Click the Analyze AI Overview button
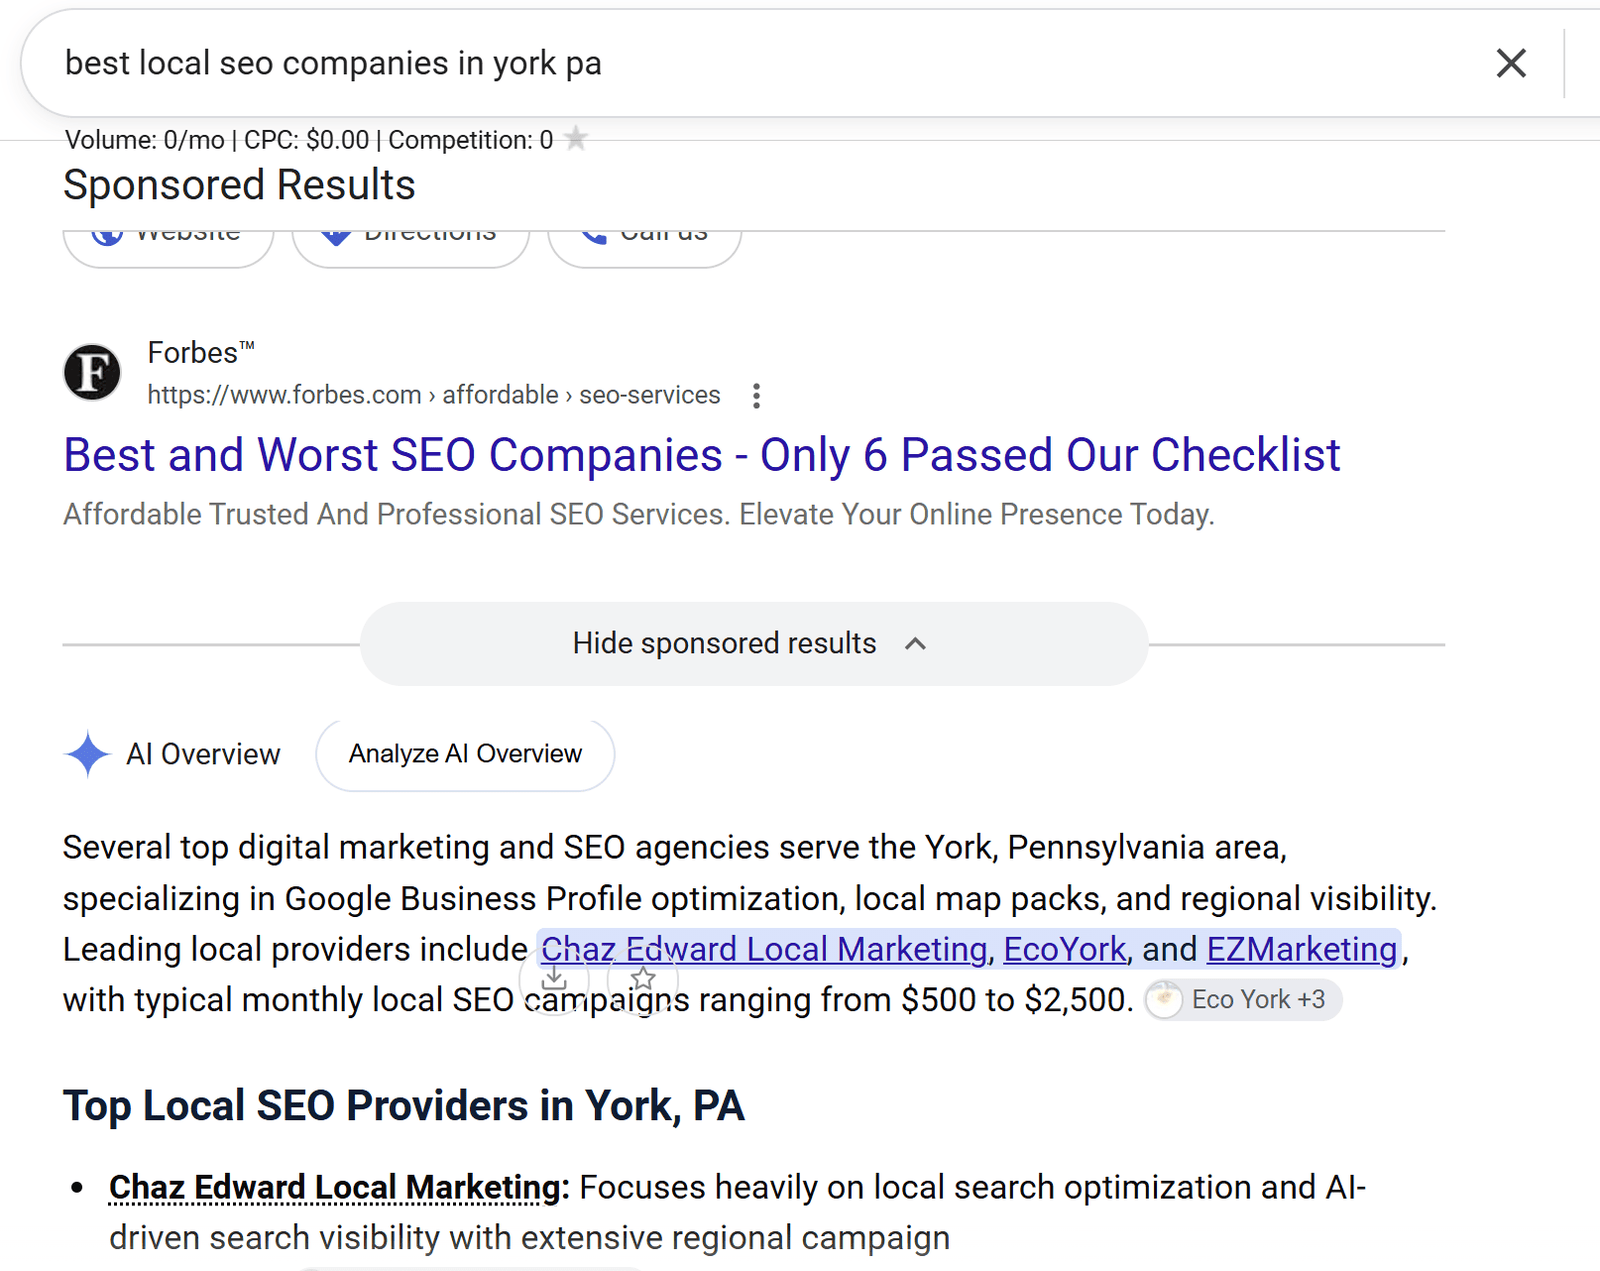 tap(465, 754)
